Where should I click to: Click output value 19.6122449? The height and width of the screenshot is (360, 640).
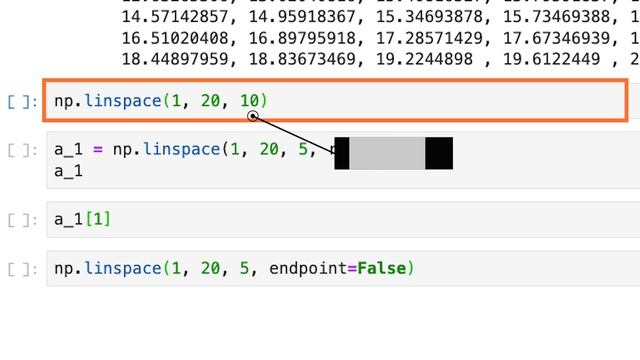click(x=551, y=59)
